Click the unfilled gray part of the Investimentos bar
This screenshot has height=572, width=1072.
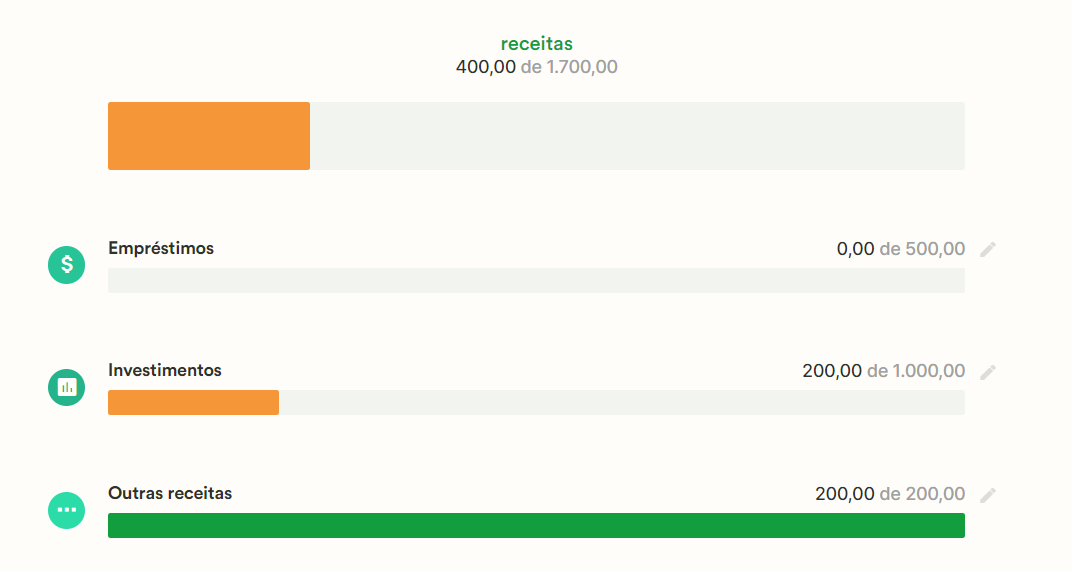[x=622, y=403]
